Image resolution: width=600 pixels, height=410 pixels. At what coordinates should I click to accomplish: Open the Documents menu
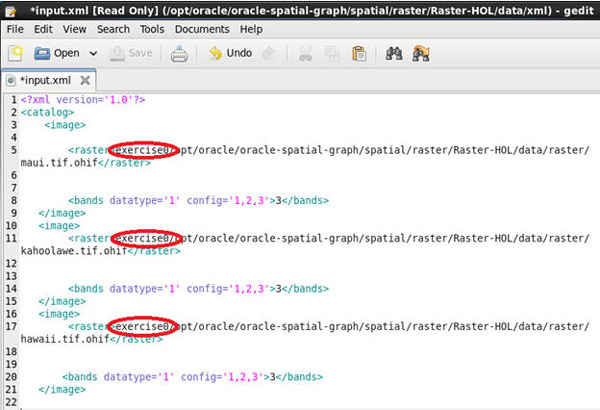(x=202, y=29)
